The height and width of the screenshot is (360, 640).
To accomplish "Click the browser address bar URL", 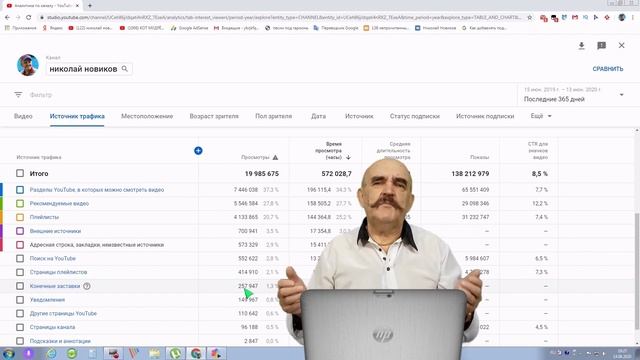I will point(284,18).
